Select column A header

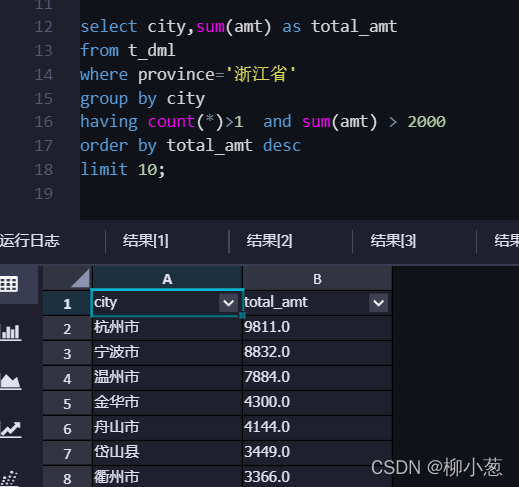167,279
